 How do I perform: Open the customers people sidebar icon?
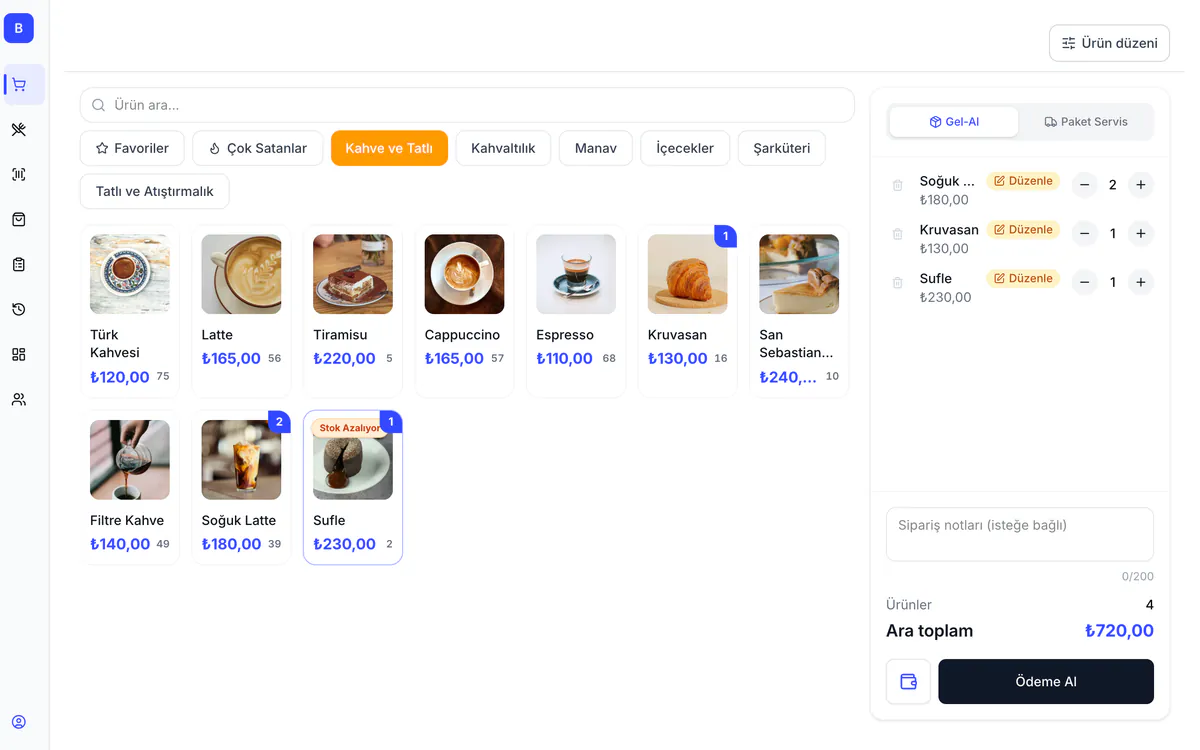tap(19, 400)
